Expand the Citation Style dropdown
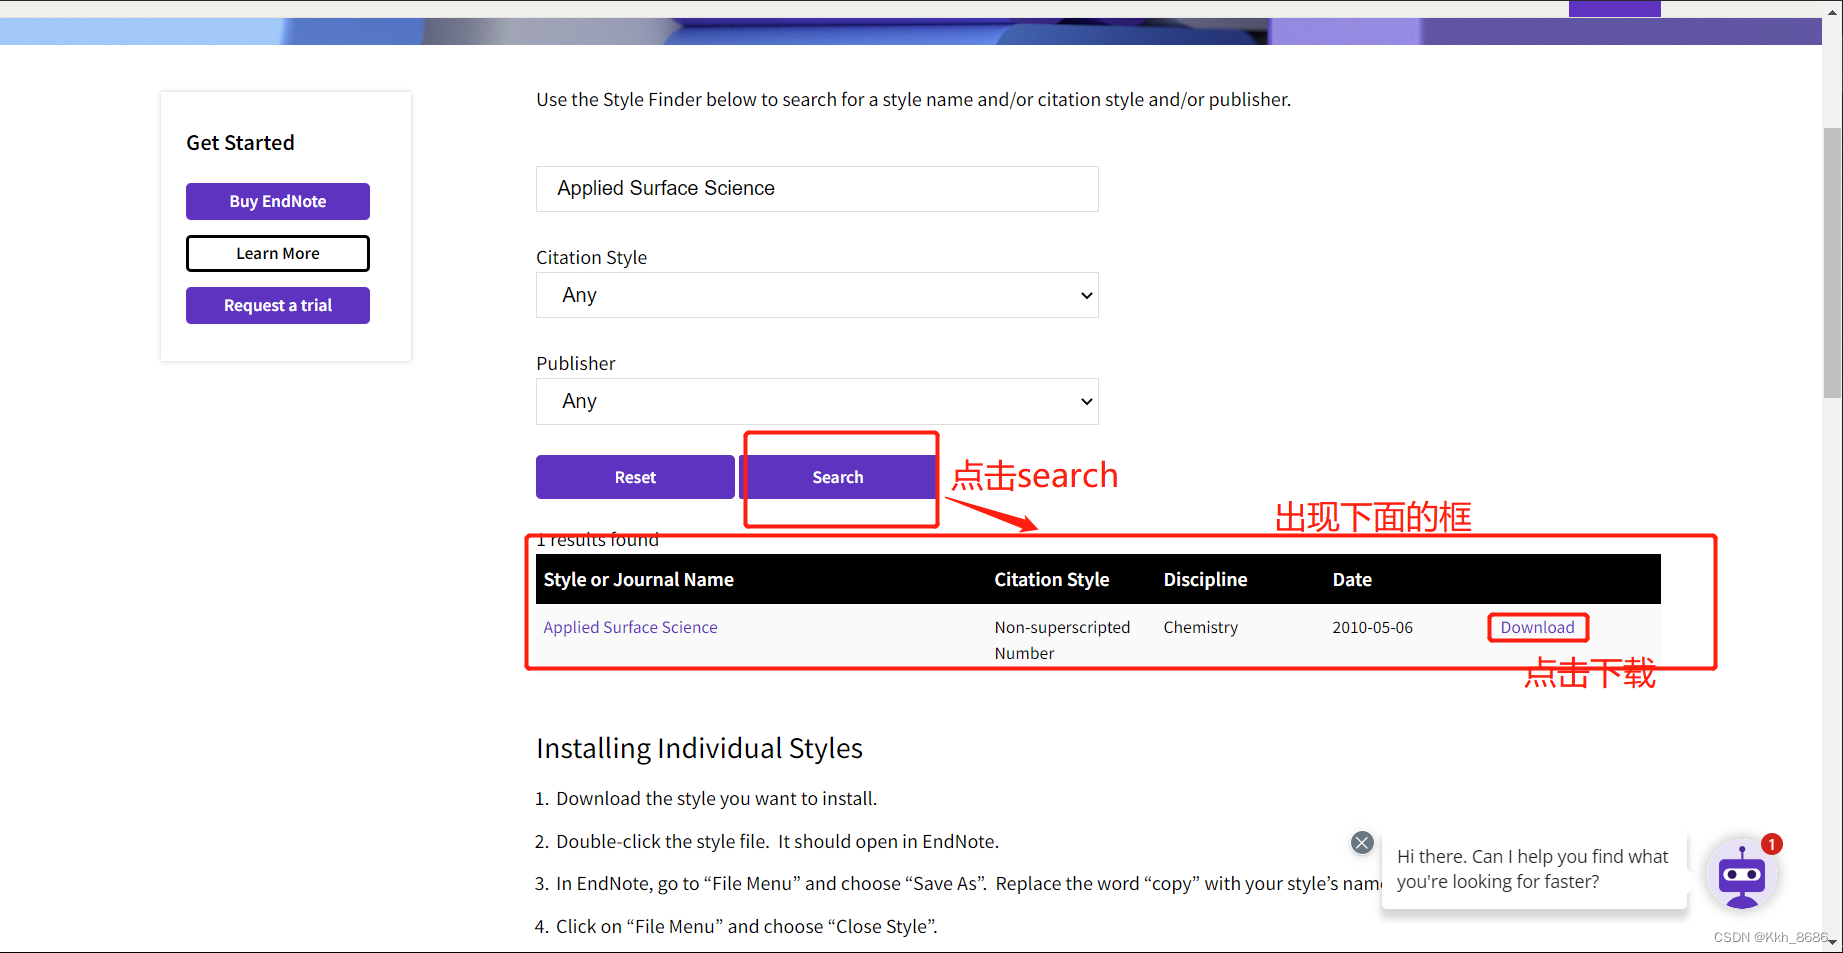The height and width of the screenshot is (953, 1843). [x=817, y=295]
